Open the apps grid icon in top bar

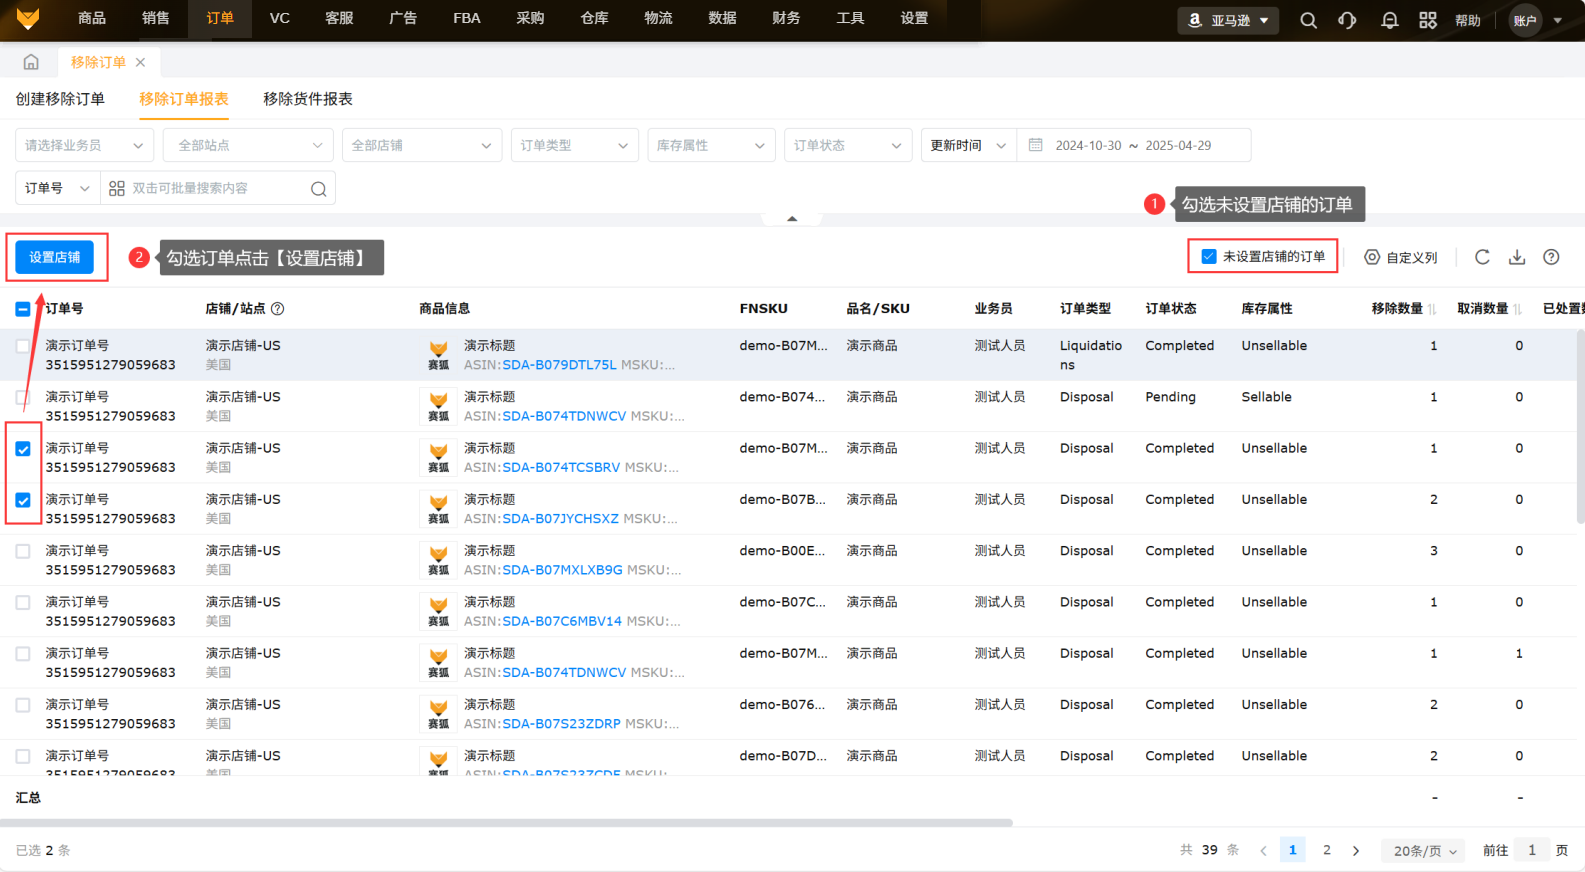pos(1428,20)
